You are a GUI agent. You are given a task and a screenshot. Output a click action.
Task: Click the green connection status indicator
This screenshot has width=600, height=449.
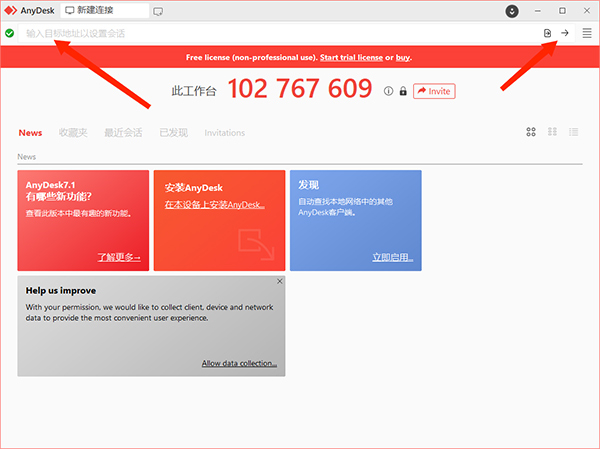(10, 33)
